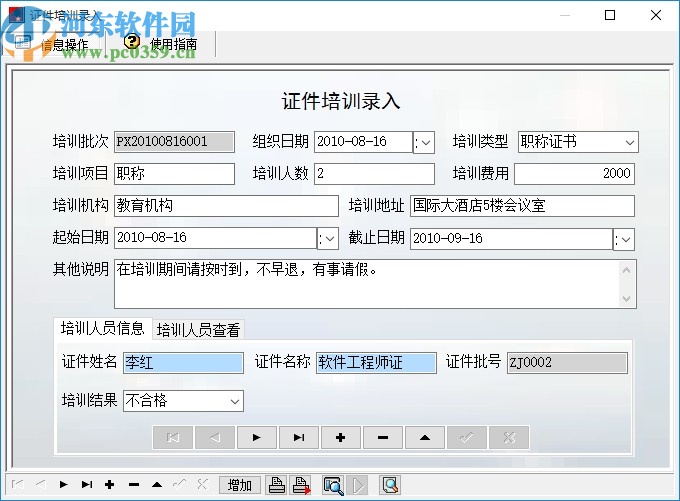680x501 pixels.
Task: Delete record with bottom toolbar minus icon
Action: coord(134,484)
